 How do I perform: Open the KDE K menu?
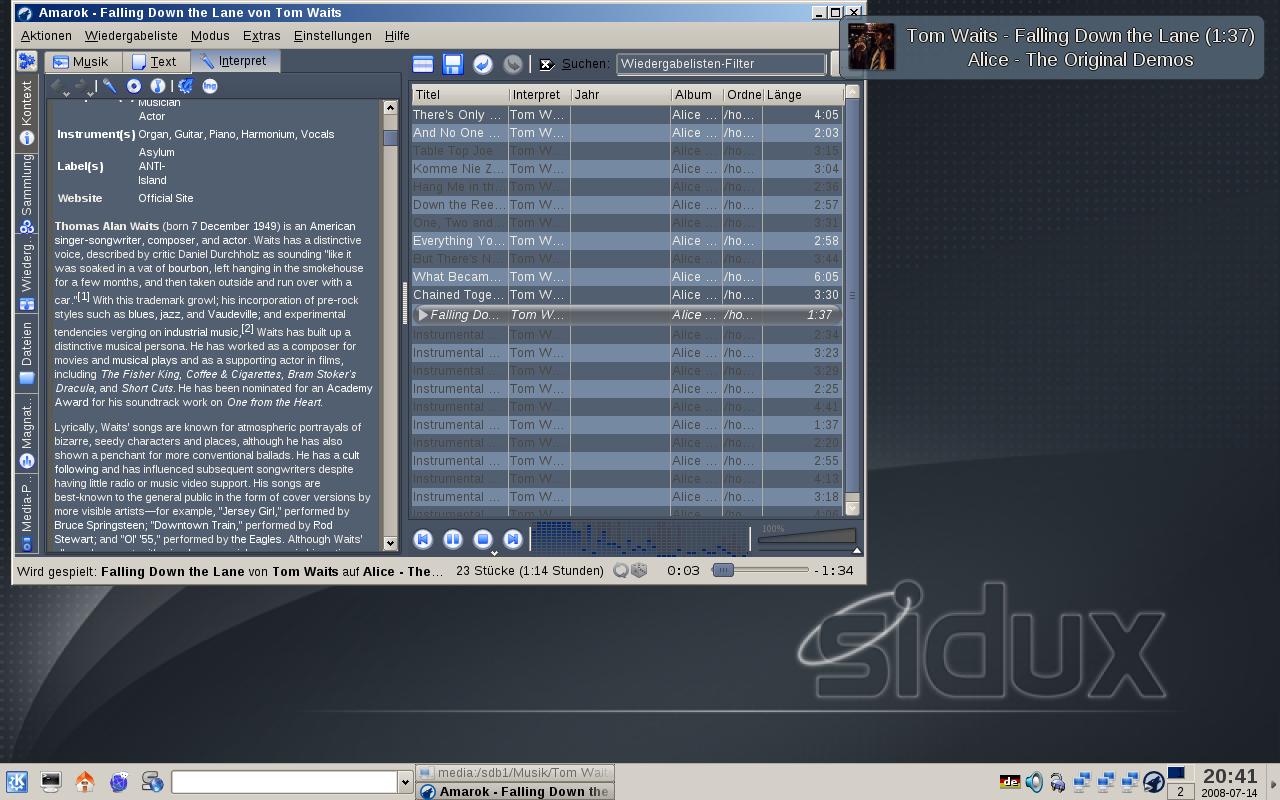[17, 782]
